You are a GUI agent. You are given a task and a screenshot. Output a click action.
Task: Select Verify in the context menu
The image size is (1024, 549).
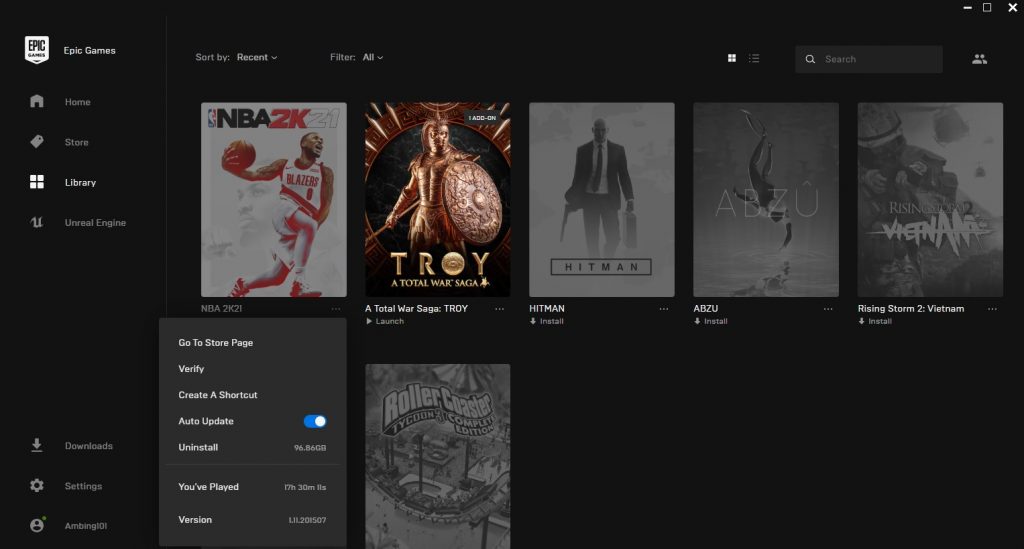point(191,369)
